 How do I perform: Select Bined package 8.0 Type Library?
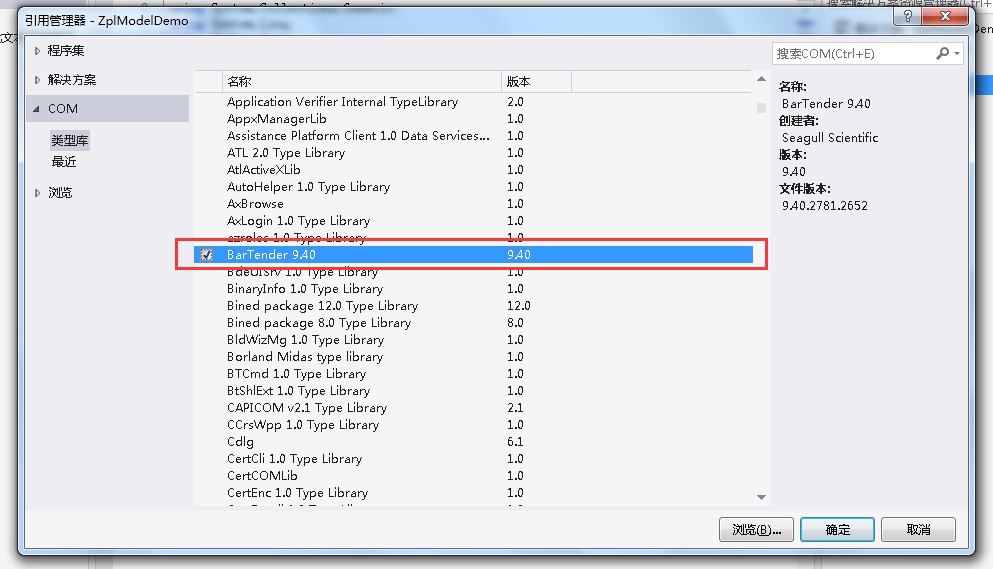coord(473,323)
